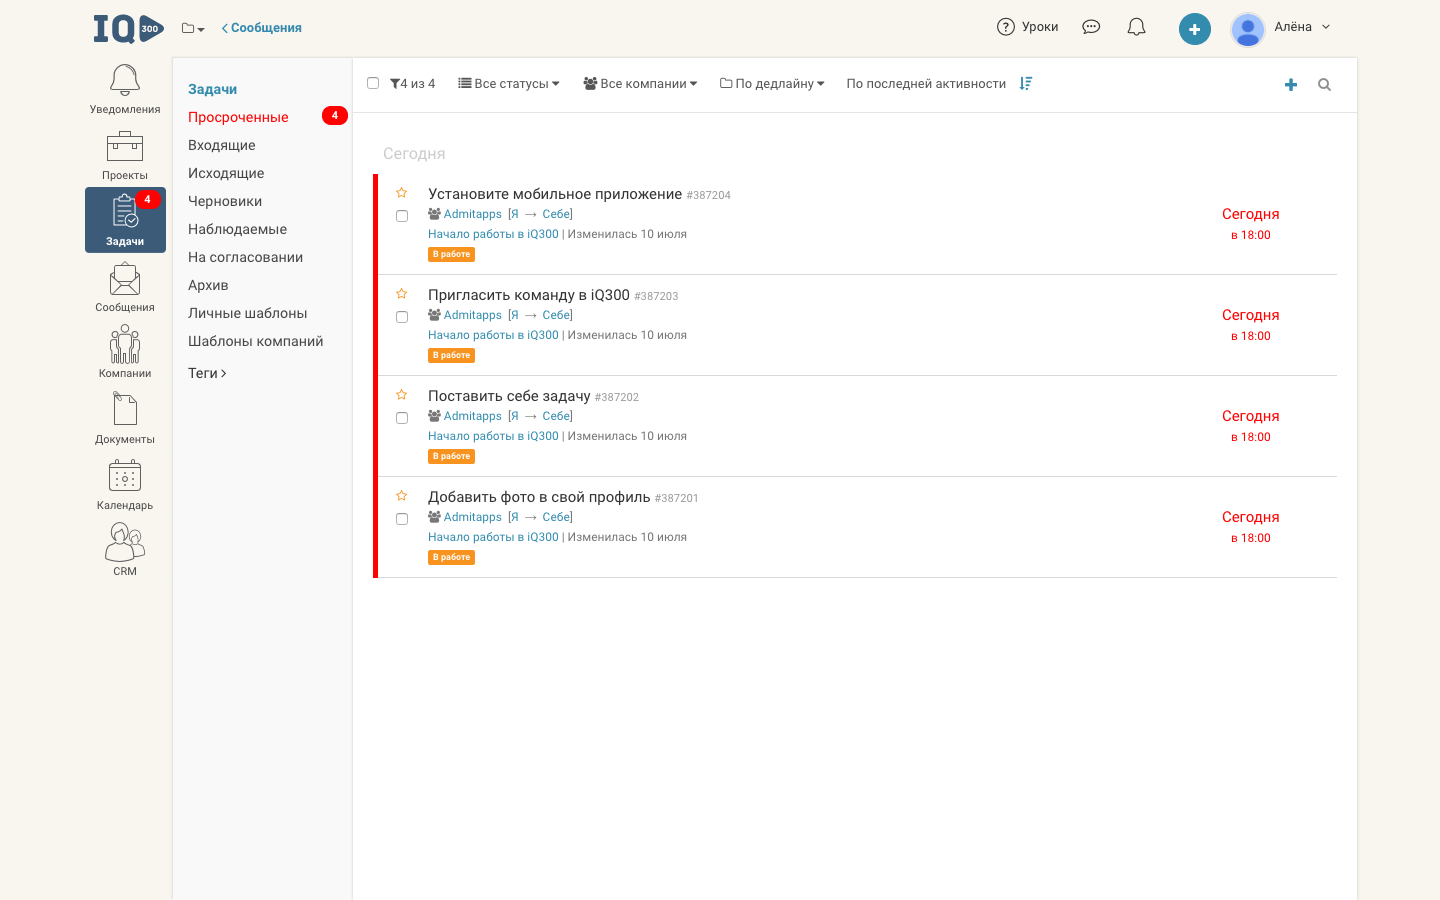
Task: Click the red overdue count badge 4
Action: click(x=335, y=116)
